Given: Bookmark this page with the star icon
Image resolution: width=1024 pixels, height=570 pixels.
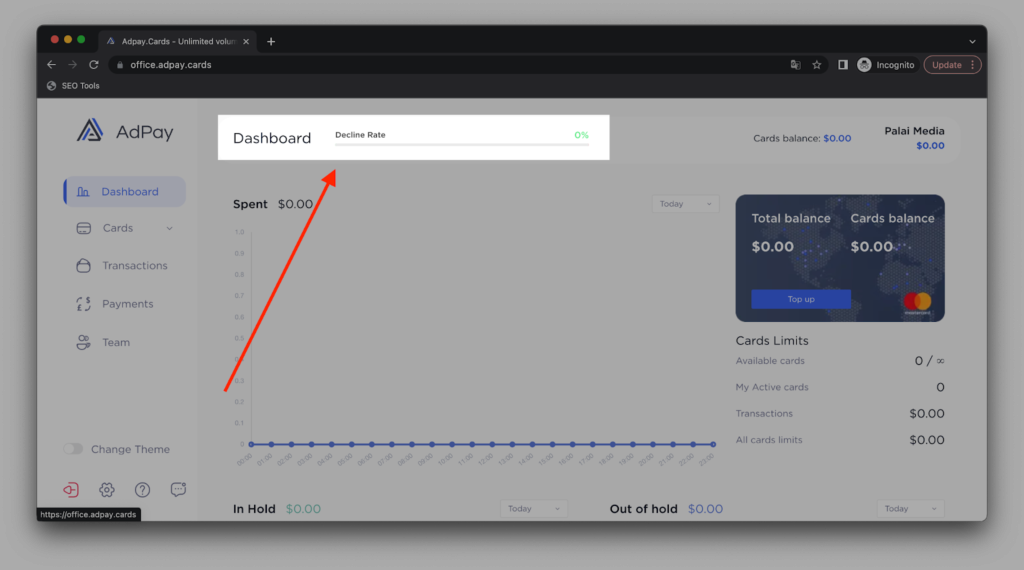Looking at the screenshot, I should coord(817,65).
